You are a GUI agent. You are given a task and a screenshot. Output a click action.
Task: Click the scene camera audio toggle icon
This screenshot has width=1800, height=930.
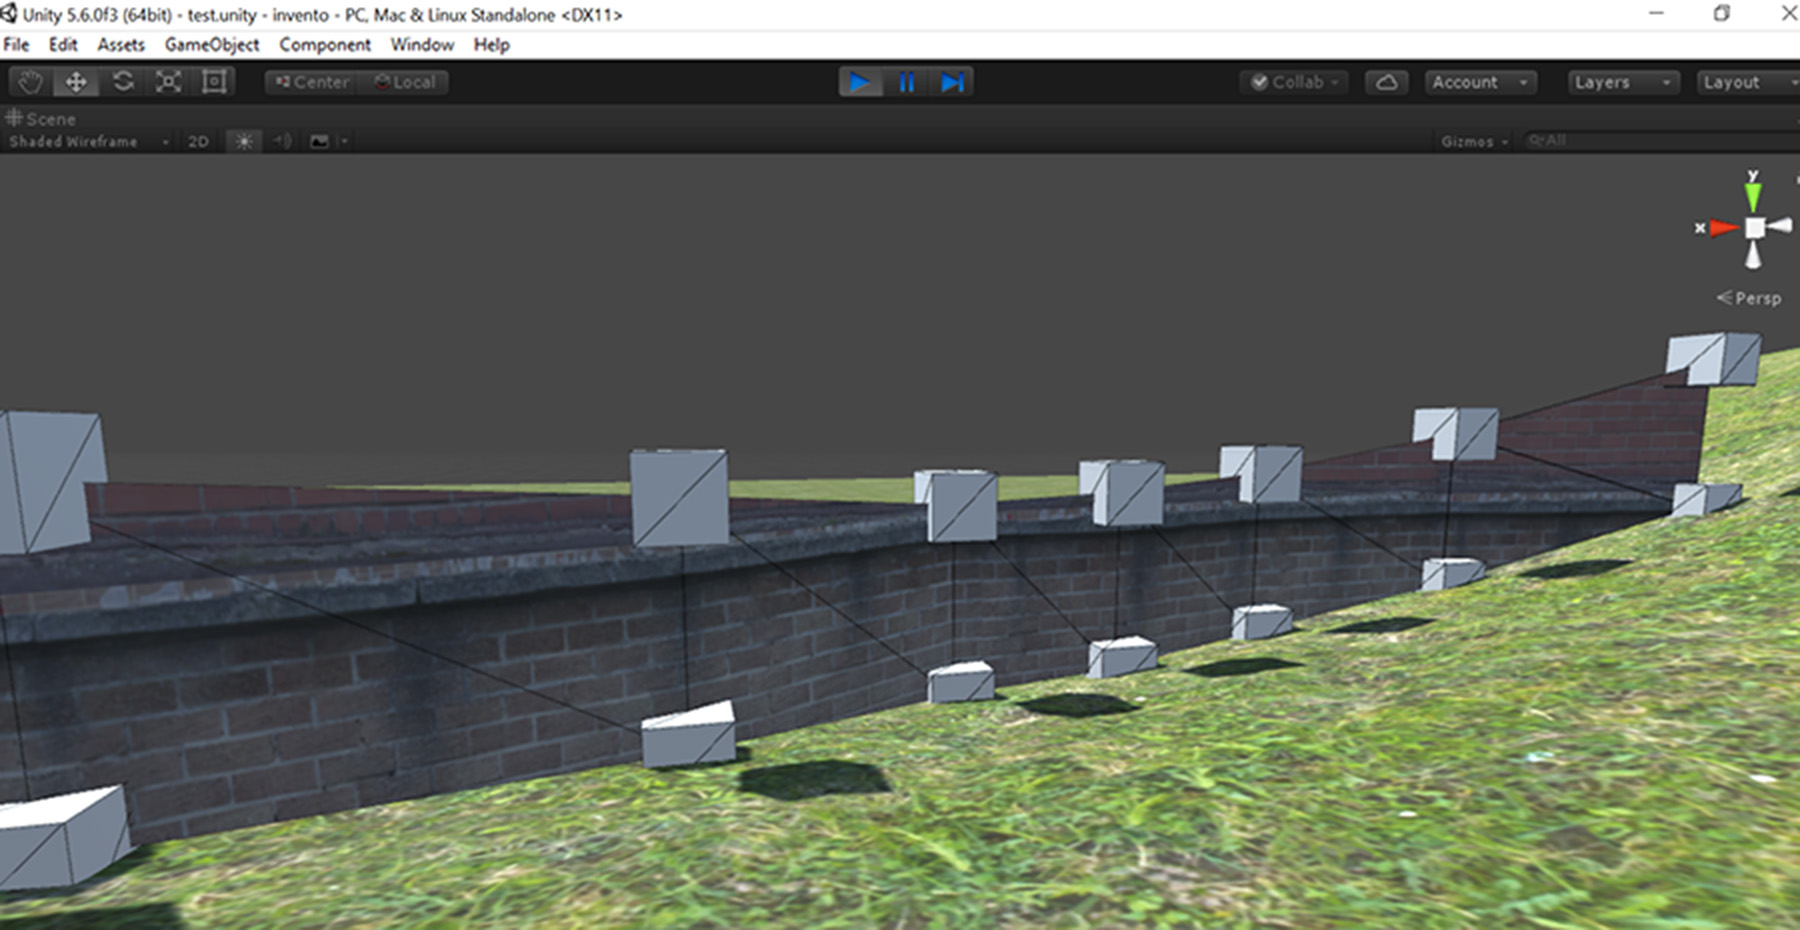click(x=283, y=141)
